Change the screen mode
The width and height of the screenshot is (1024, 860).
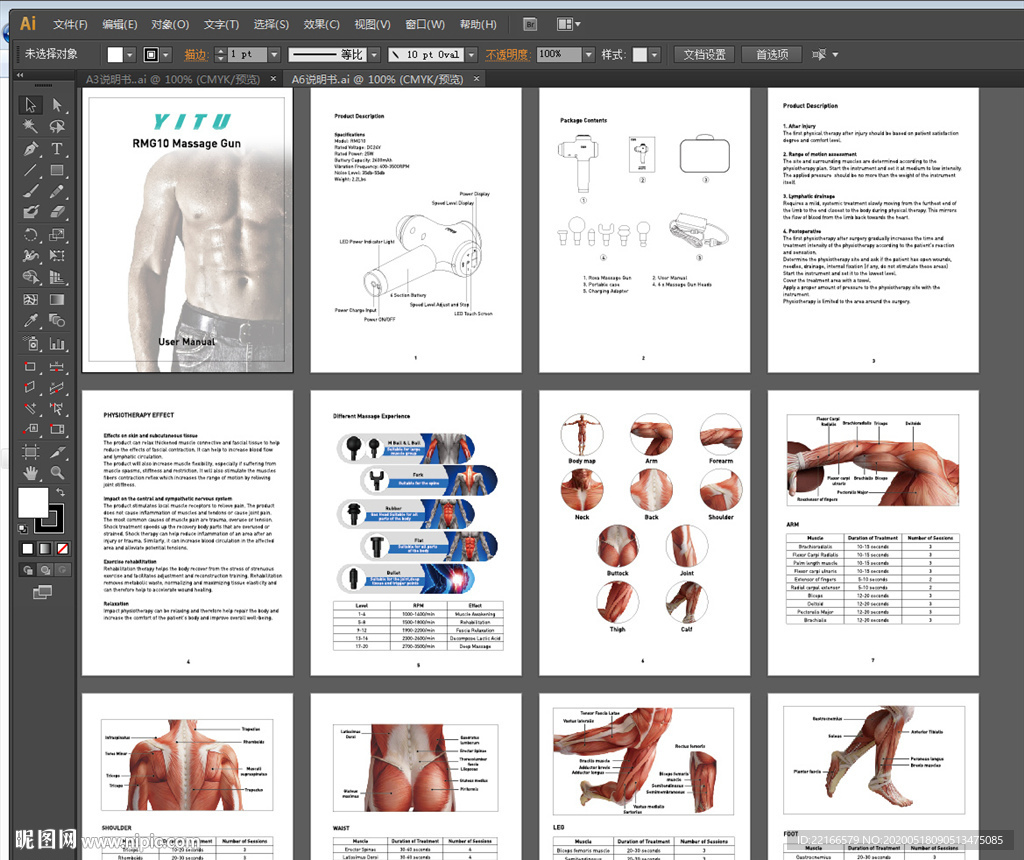[x=42, y=592]
